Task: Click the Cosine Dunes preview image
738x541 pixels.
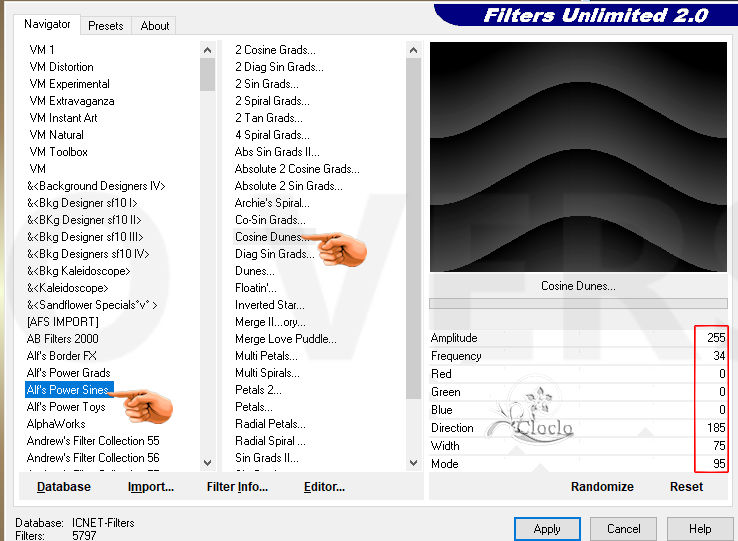Action: 578,156
